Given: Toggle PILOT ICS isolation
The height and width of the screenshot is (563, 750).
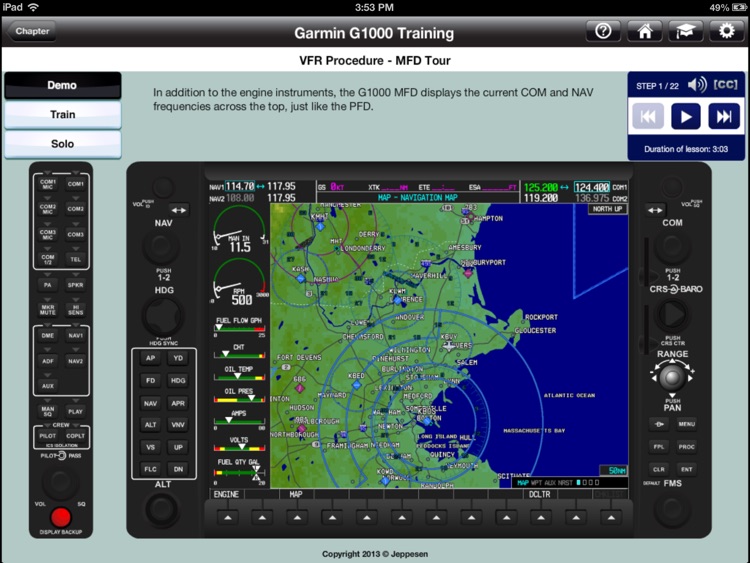Looking at the screenshot, I should (47, 436).
